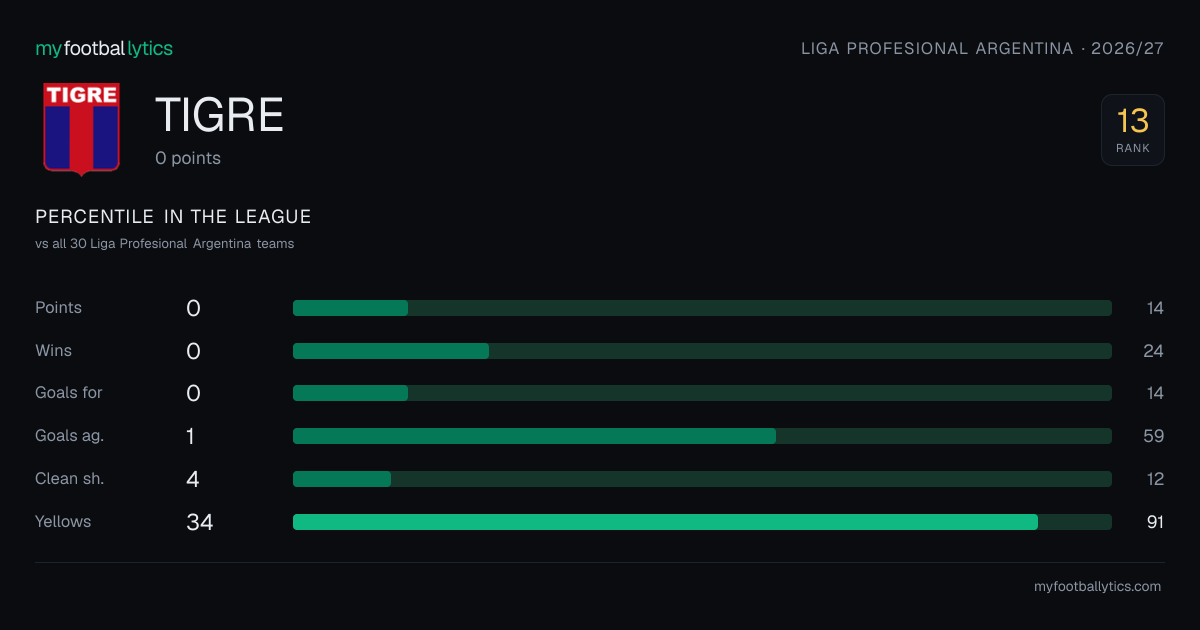Click the TIGRE team name heading
This screenshot has height=630, width=1200.
coord(220,116)
